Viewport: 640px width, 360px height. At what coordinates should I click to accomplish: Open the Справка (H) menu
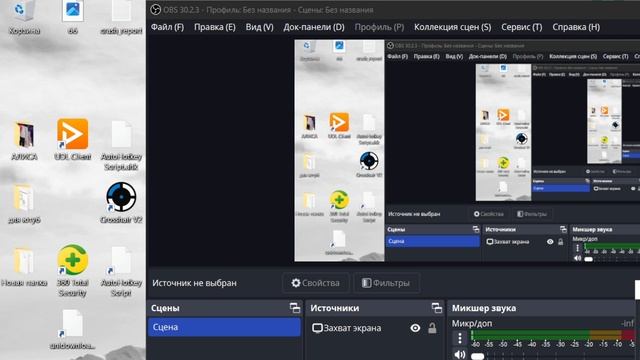pos(576,27)
